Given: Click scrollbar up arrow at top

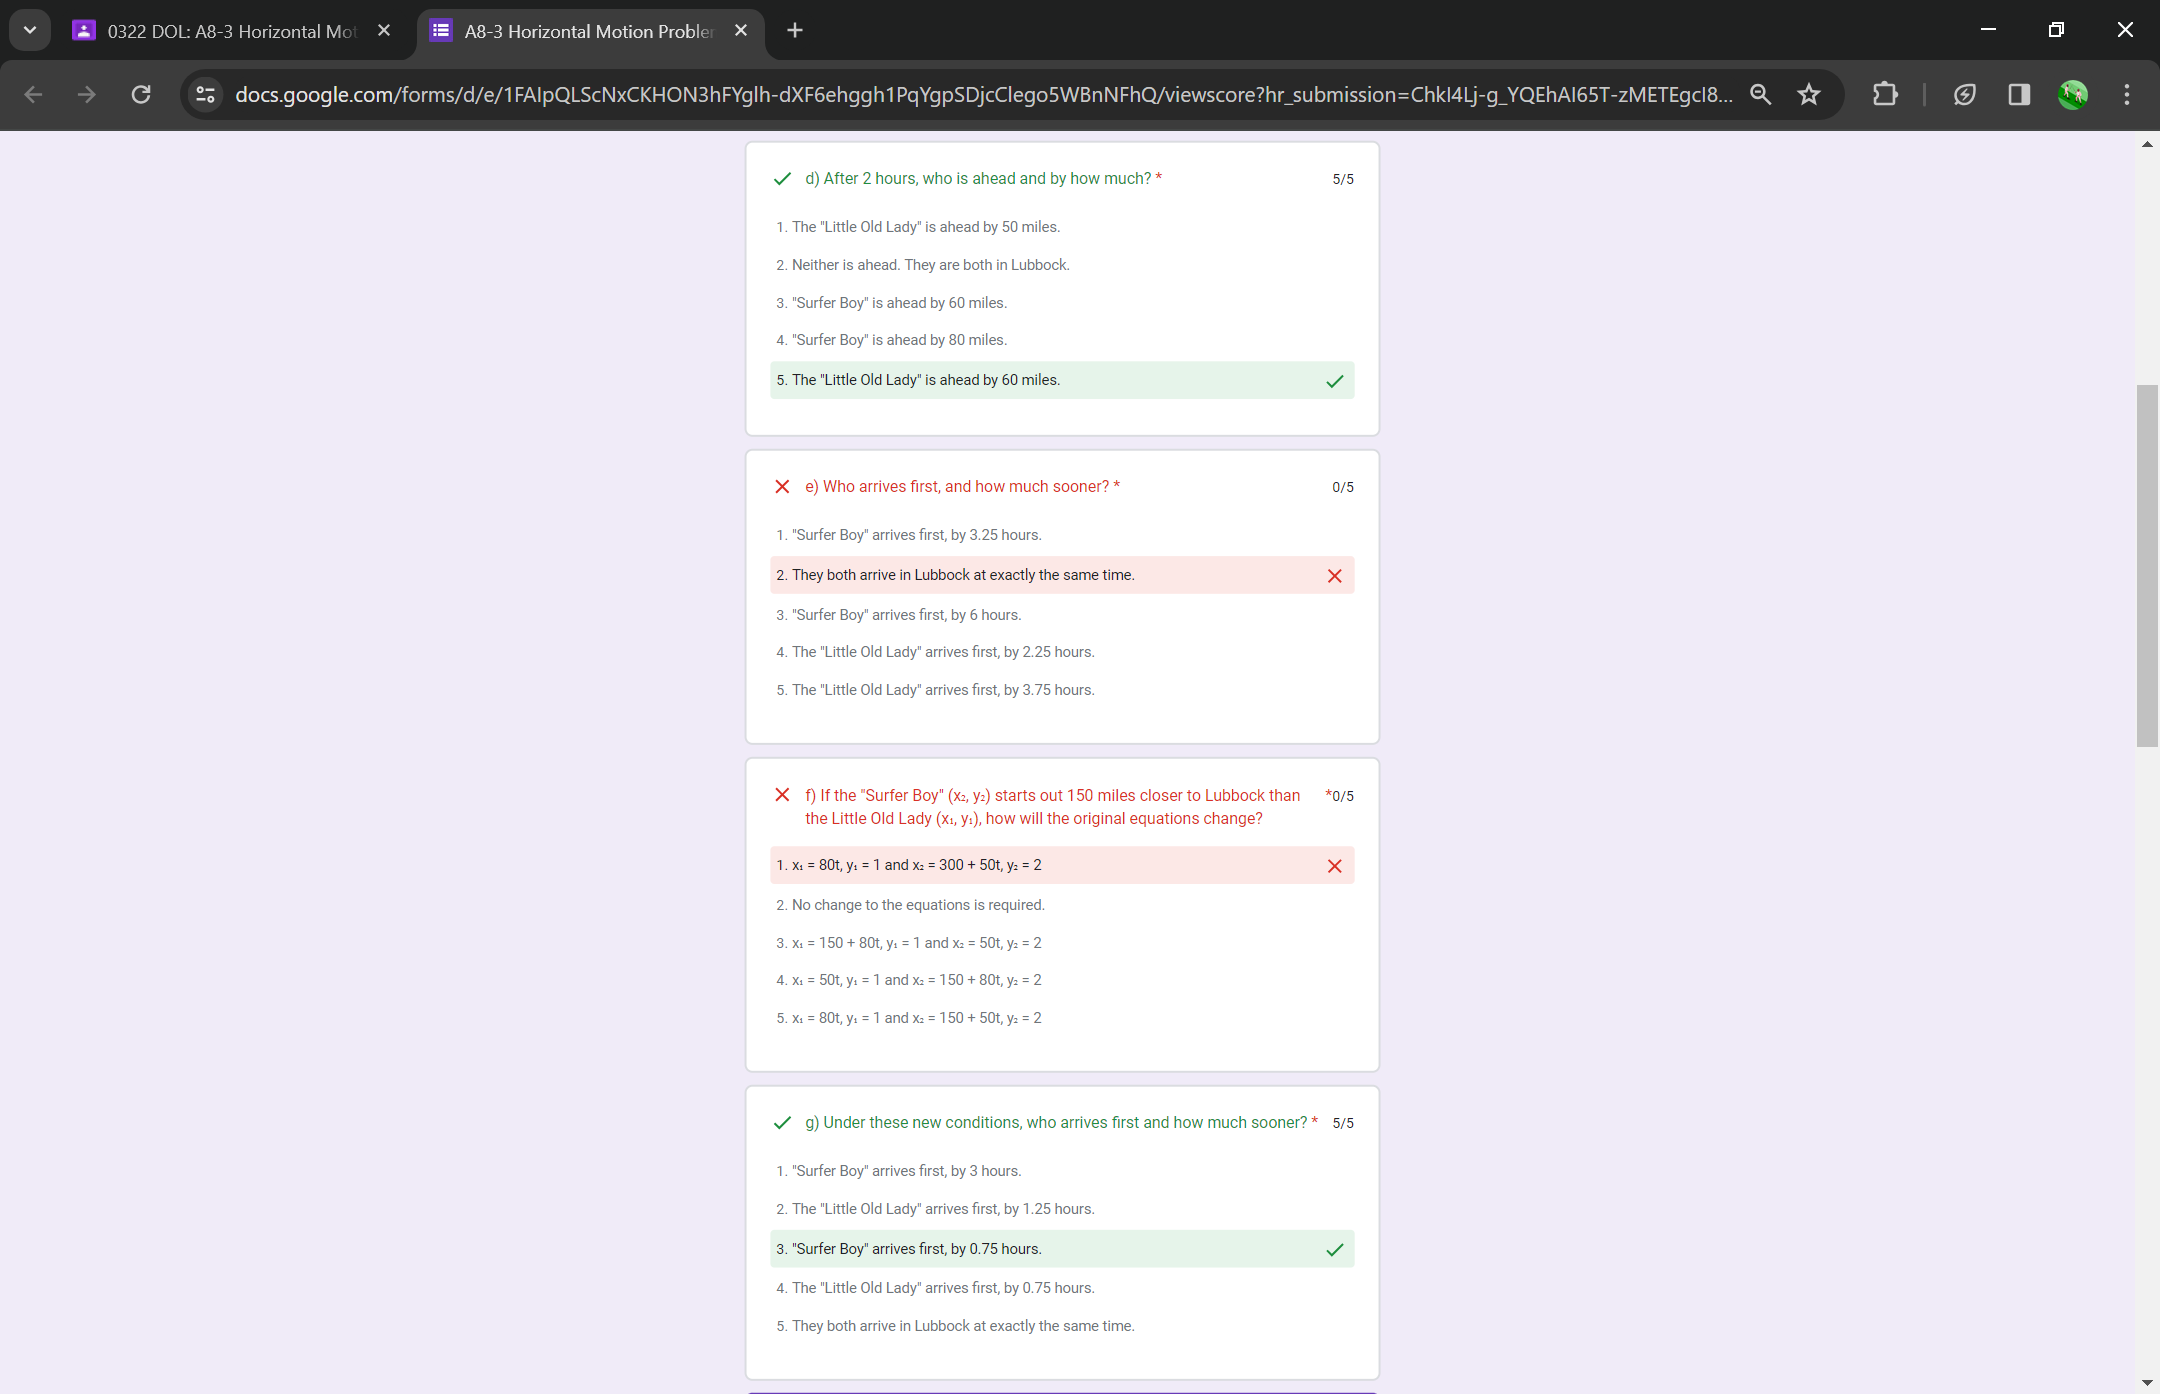Looking at the screenshot, I should 2147,145.
